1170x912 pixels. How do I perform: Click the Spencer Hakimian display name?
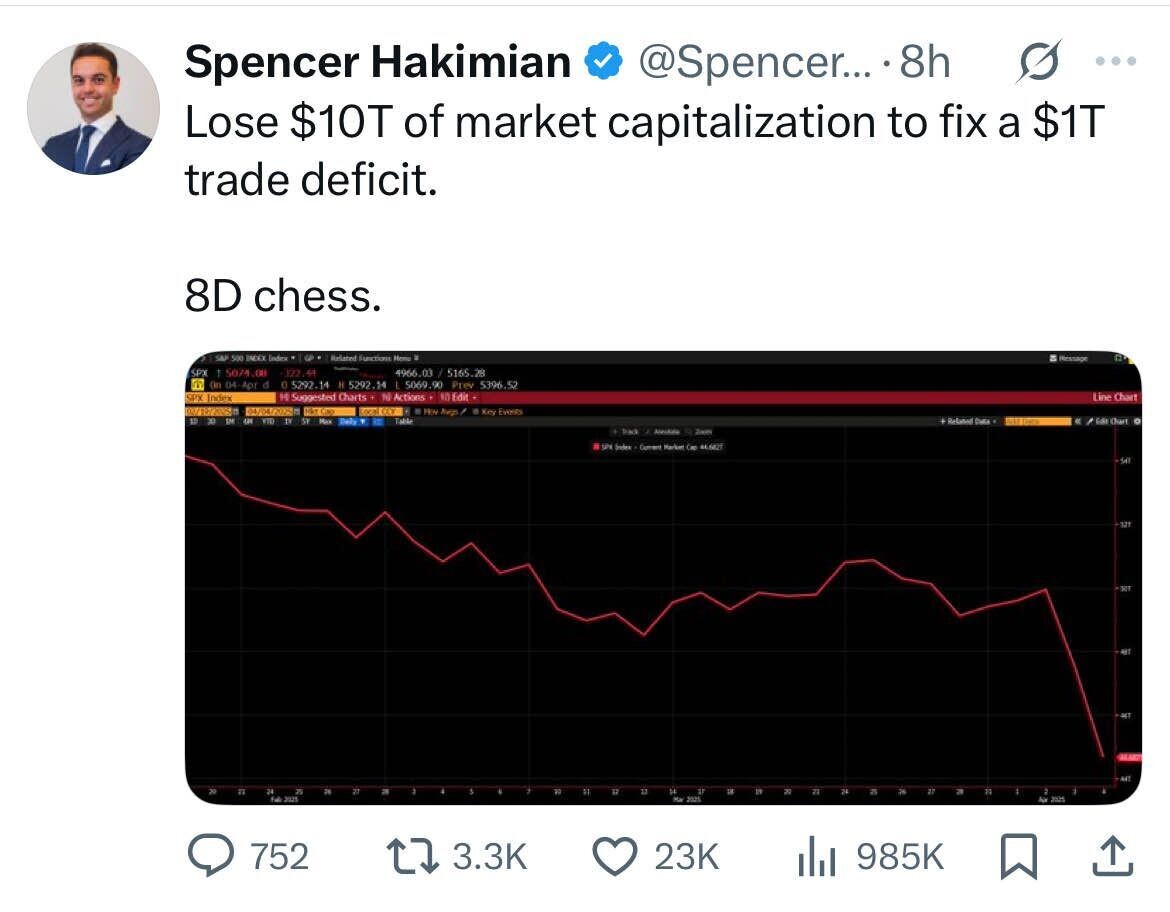[x=377, y=64]
